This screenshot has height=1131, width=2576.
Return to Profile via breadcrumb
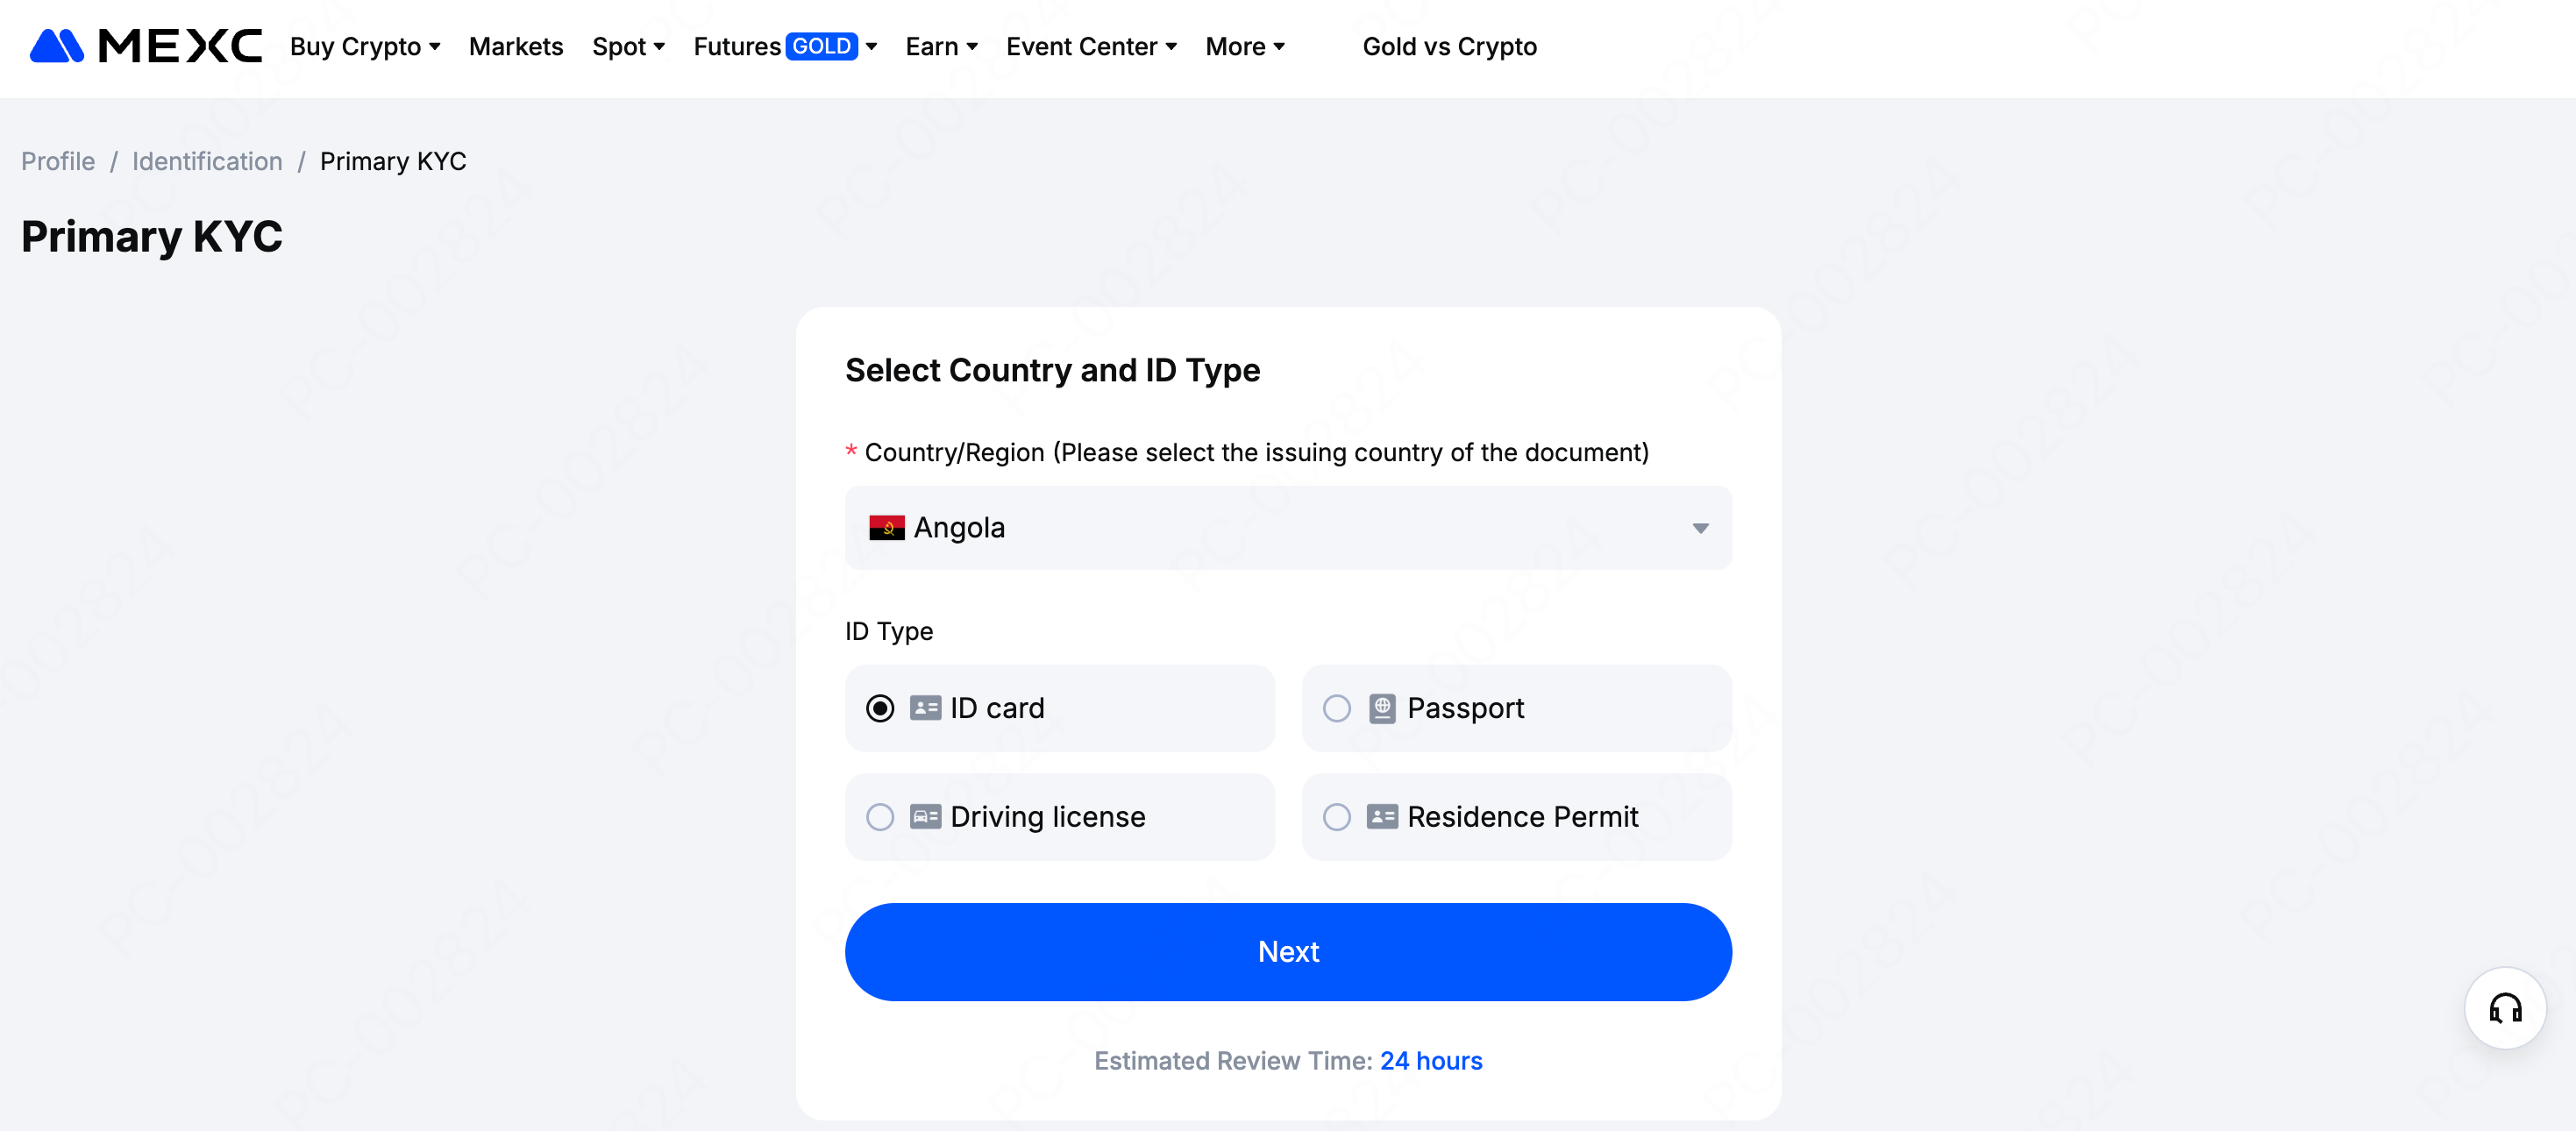click(x=58, y=161)
